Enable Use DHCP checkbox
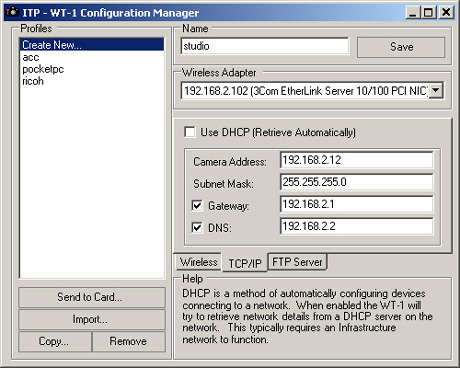 click(x=190, y=132)
